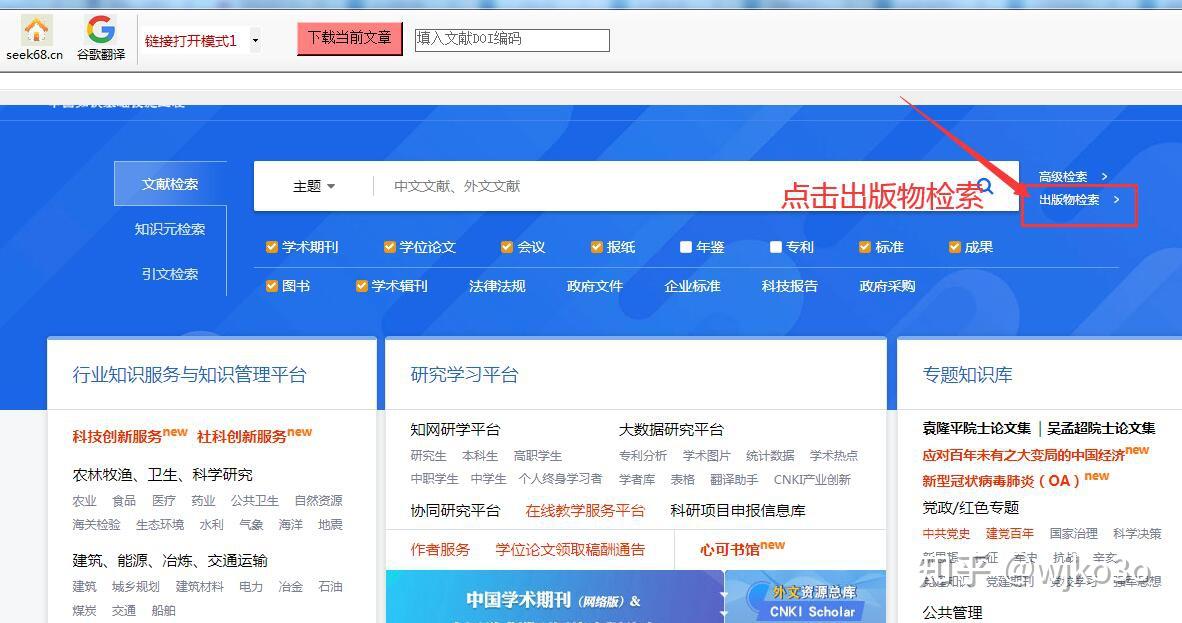Uncheck the 学术期刊 checkbox

[x=271, y=247]
